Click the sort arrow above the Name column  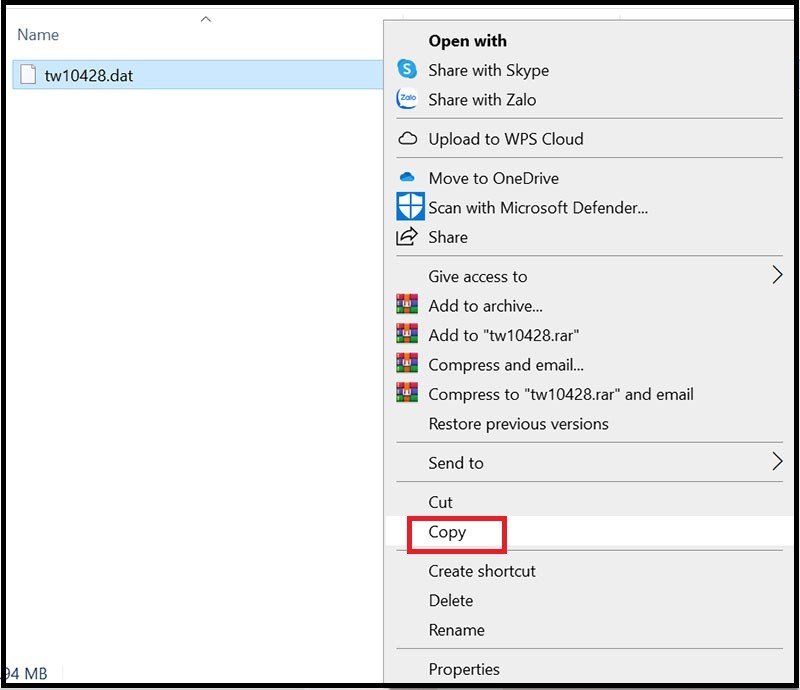[x=205, y=19]
